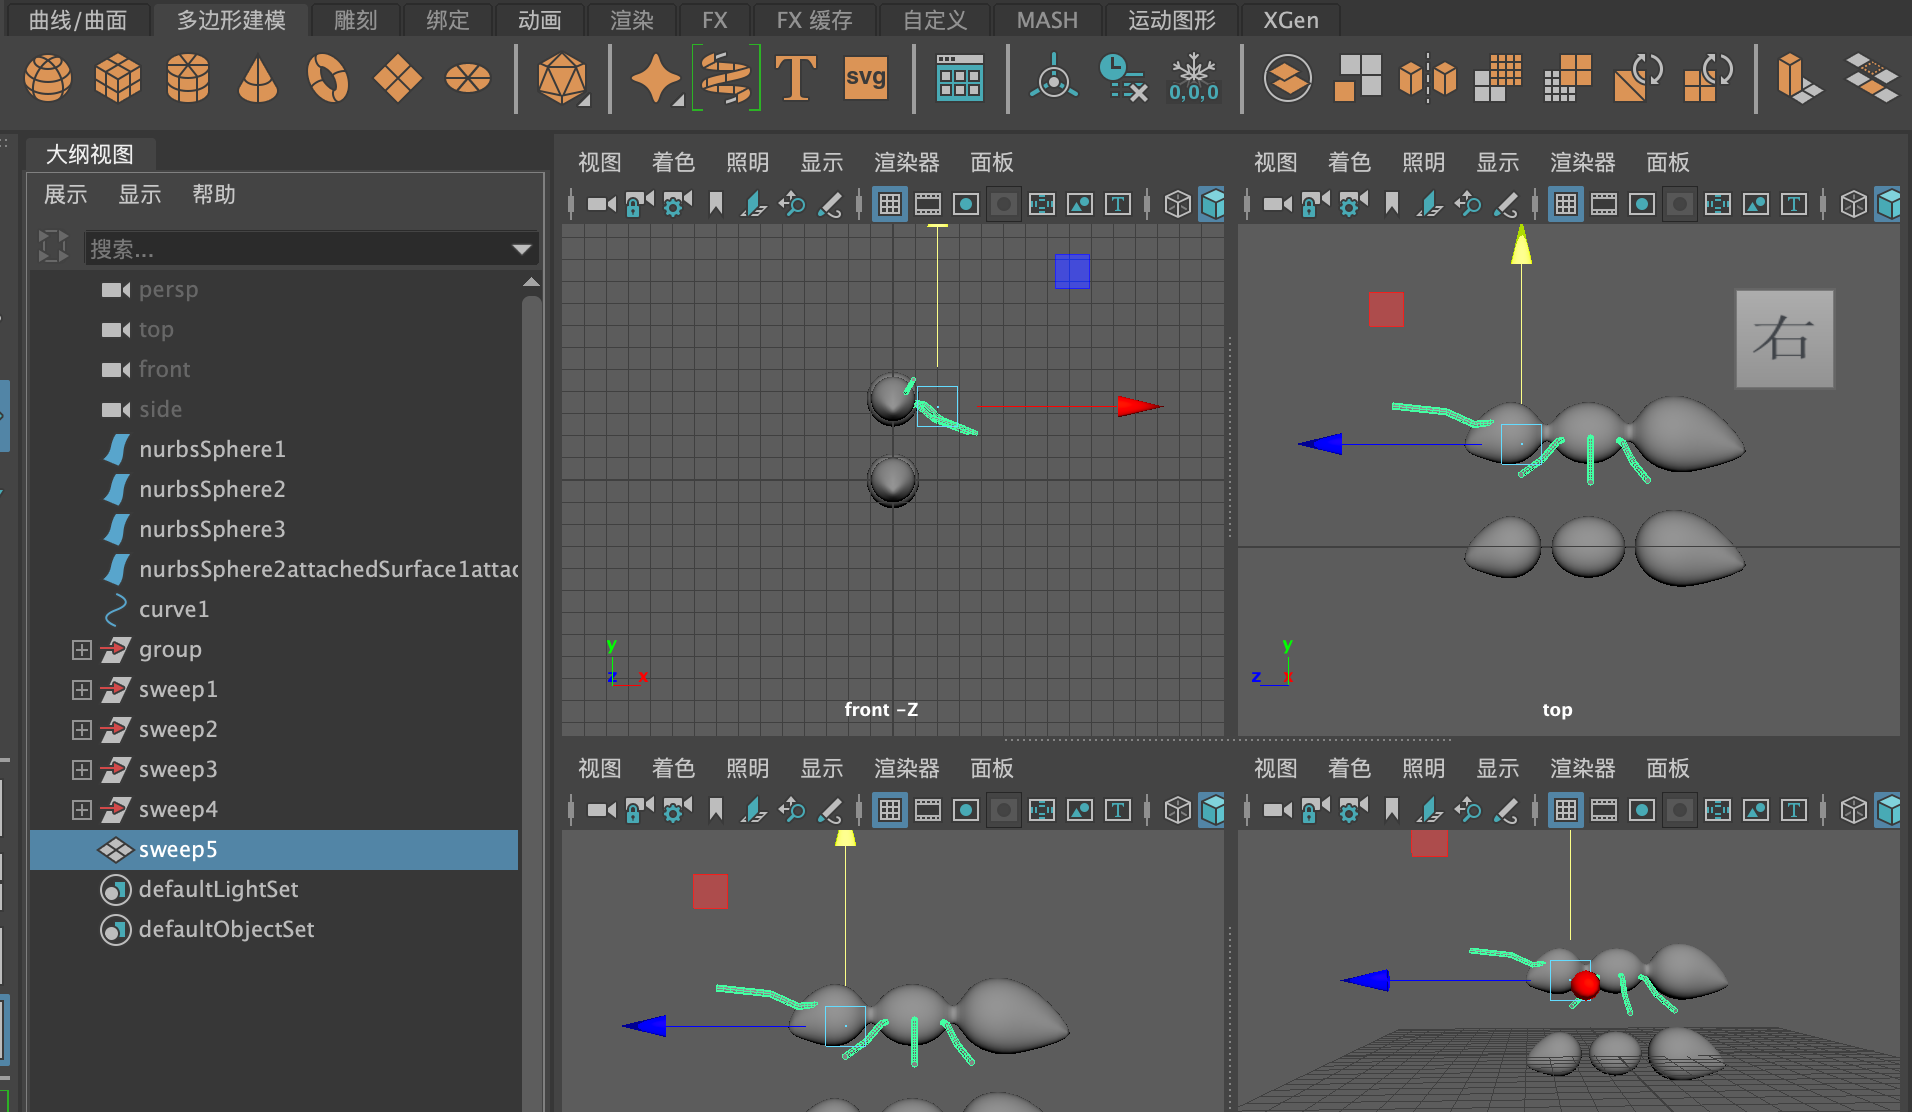Select sweep5 in the outliner
1912x1112 pixels.
tap(274, 849)
